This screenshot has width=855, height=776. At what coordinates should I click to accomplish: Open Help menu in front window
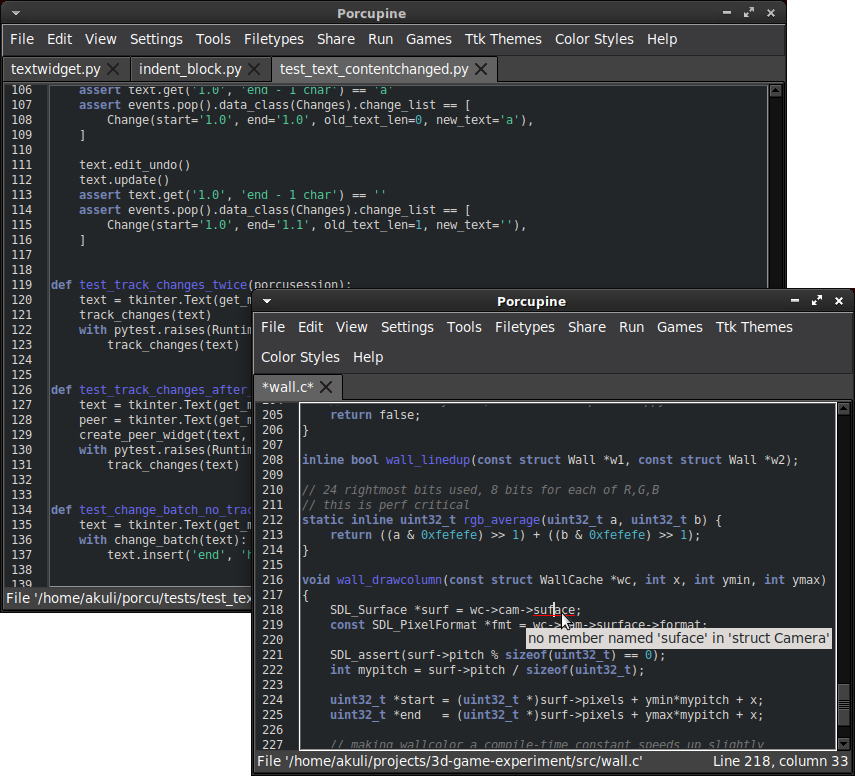click(x=368, y=357)
